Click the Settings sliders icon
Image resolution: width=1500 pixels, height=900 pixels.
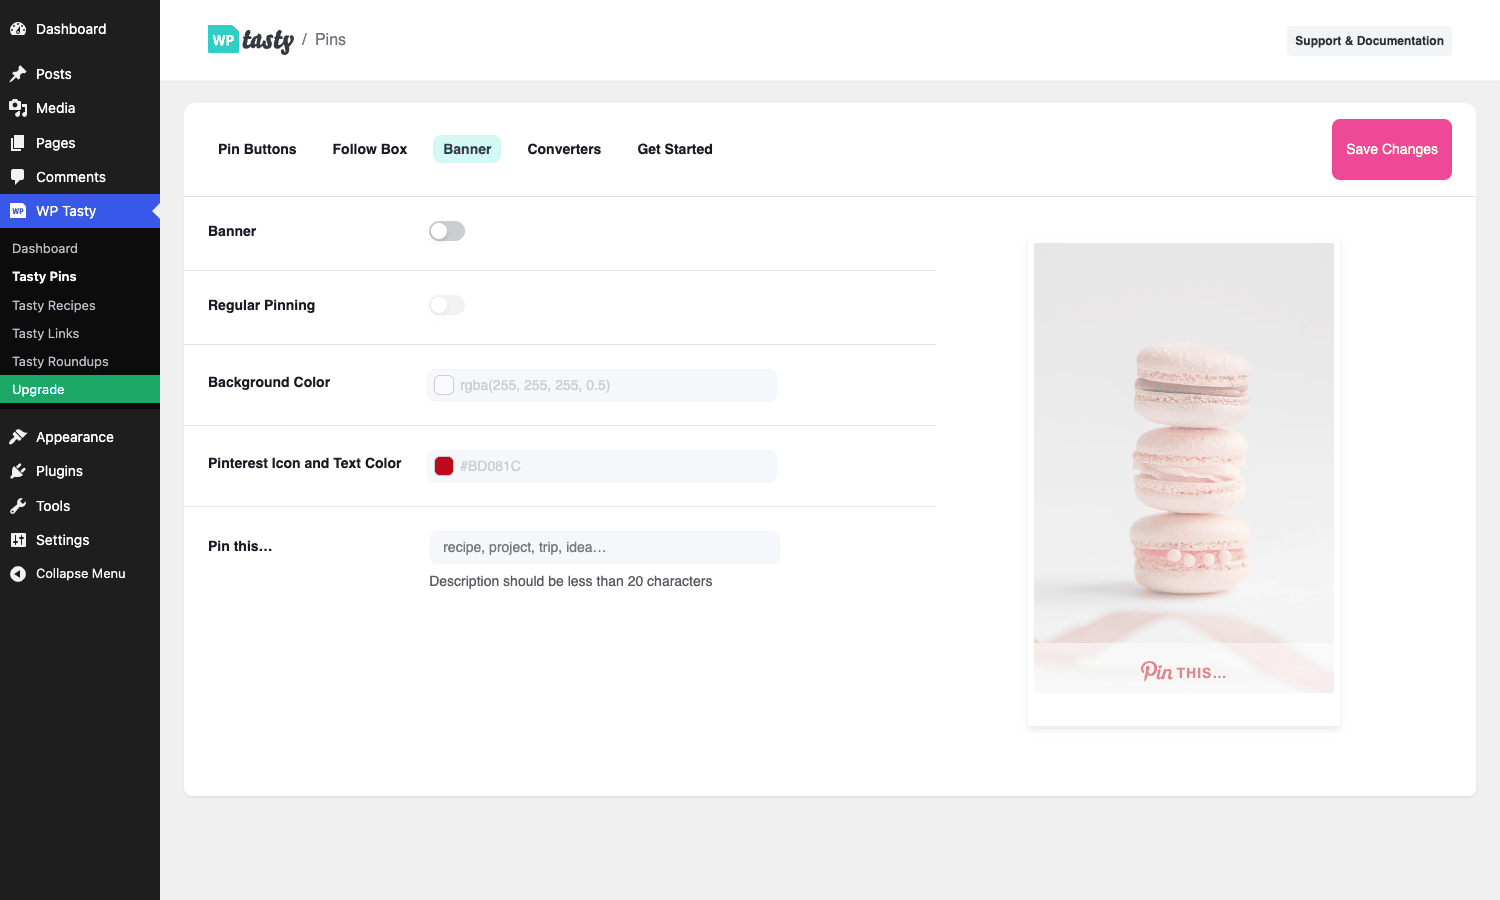click(18, 540)
